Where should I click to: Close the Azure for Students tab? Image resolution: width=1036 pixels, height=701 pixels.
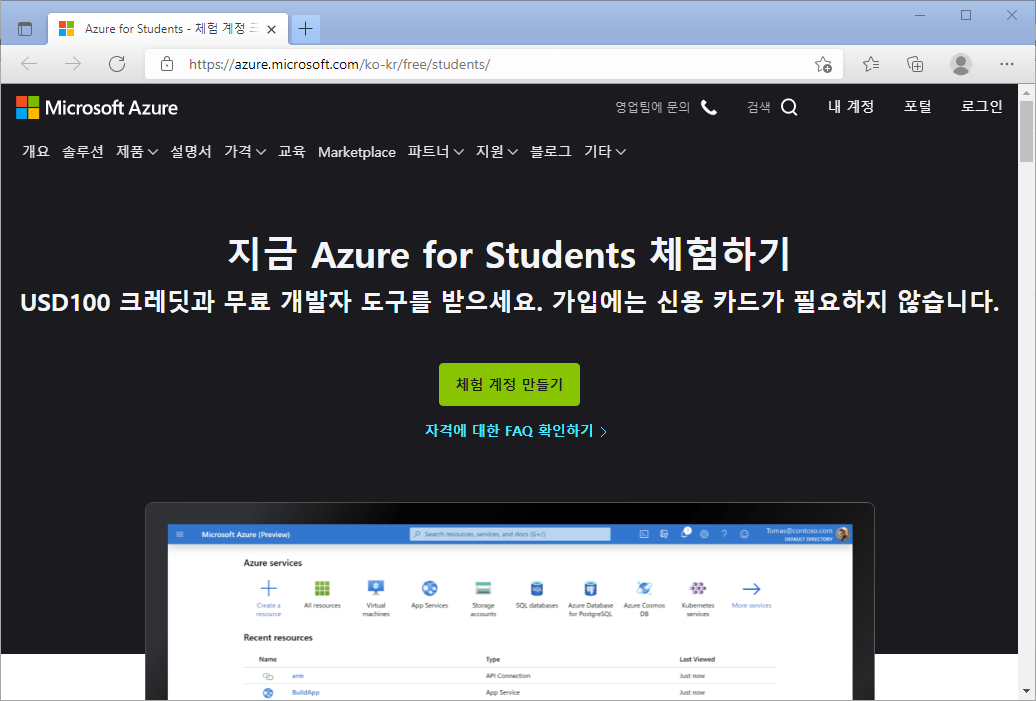pyautogui.click(x=271, y=29)
